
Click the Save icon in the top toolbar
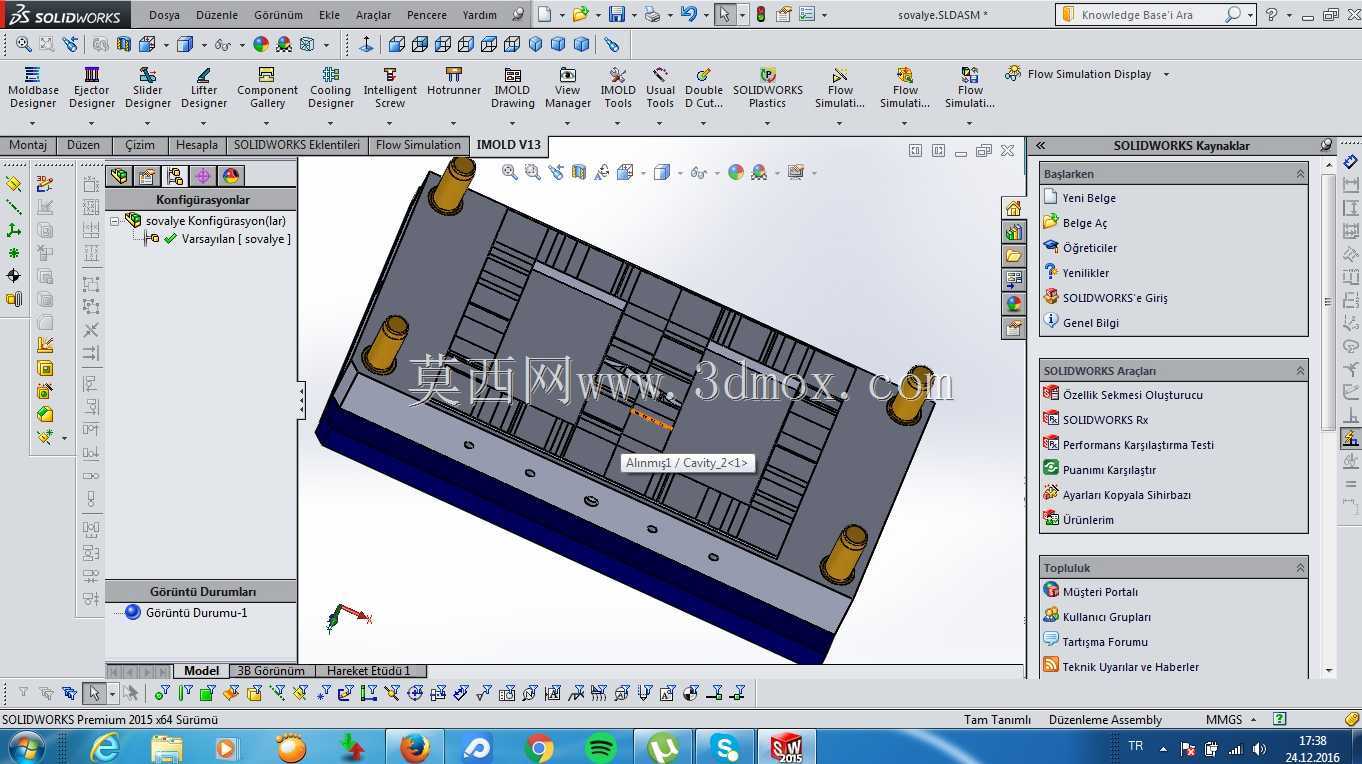pyautogui.click(x=617, y=15)
